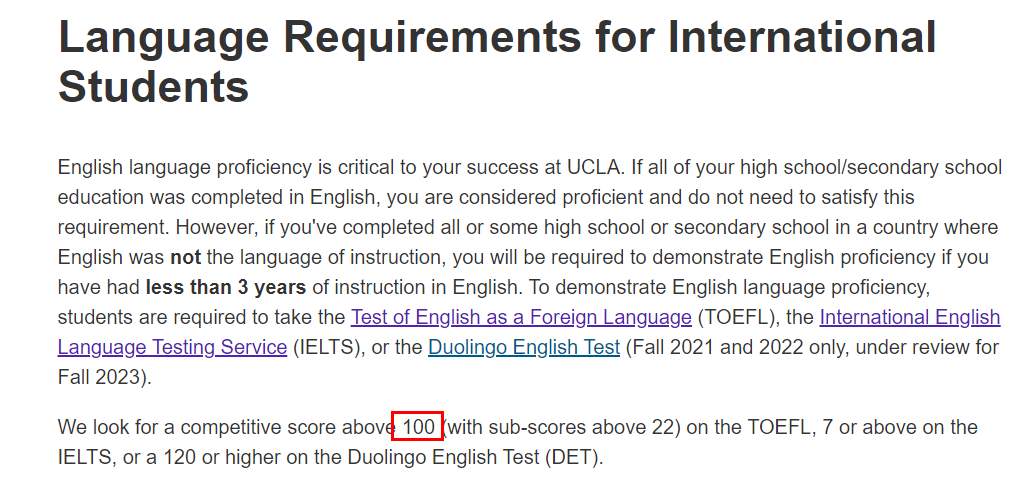This screenshot has height=486, width=1032.
Task: Click the red-boxed number 100
Action: tap(419, 427)
